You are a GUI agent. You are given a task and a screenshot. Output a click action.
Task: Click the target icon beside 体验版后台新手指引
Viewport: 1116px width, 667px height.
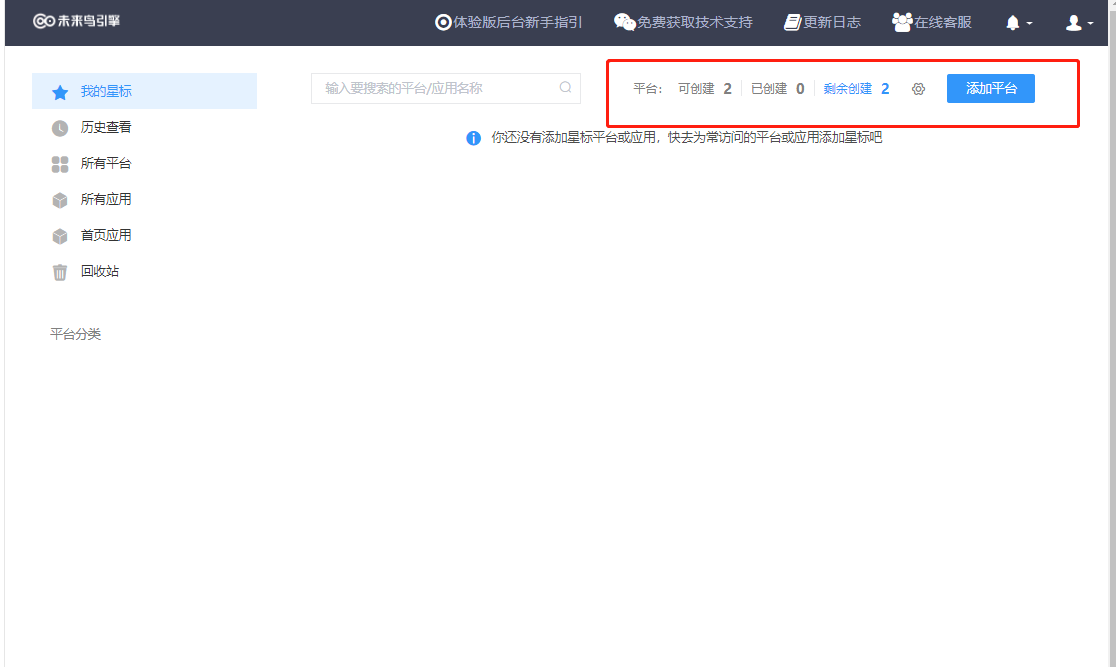tap(443, 23)
